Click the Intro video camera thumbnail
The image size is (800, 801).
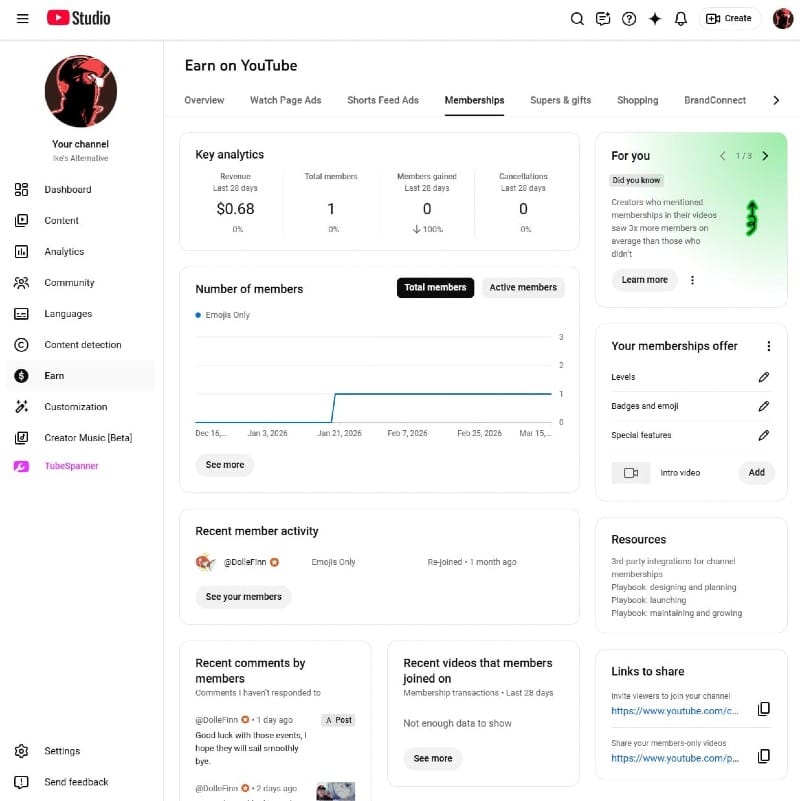pyautogui.click(x=631, y=473)
